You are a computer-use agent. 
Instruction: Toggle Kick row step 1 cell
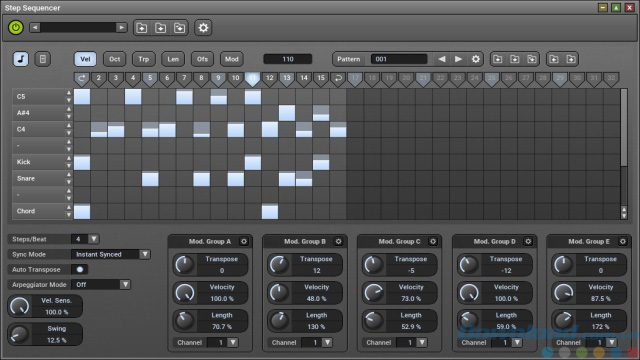(x=82, y=162)
